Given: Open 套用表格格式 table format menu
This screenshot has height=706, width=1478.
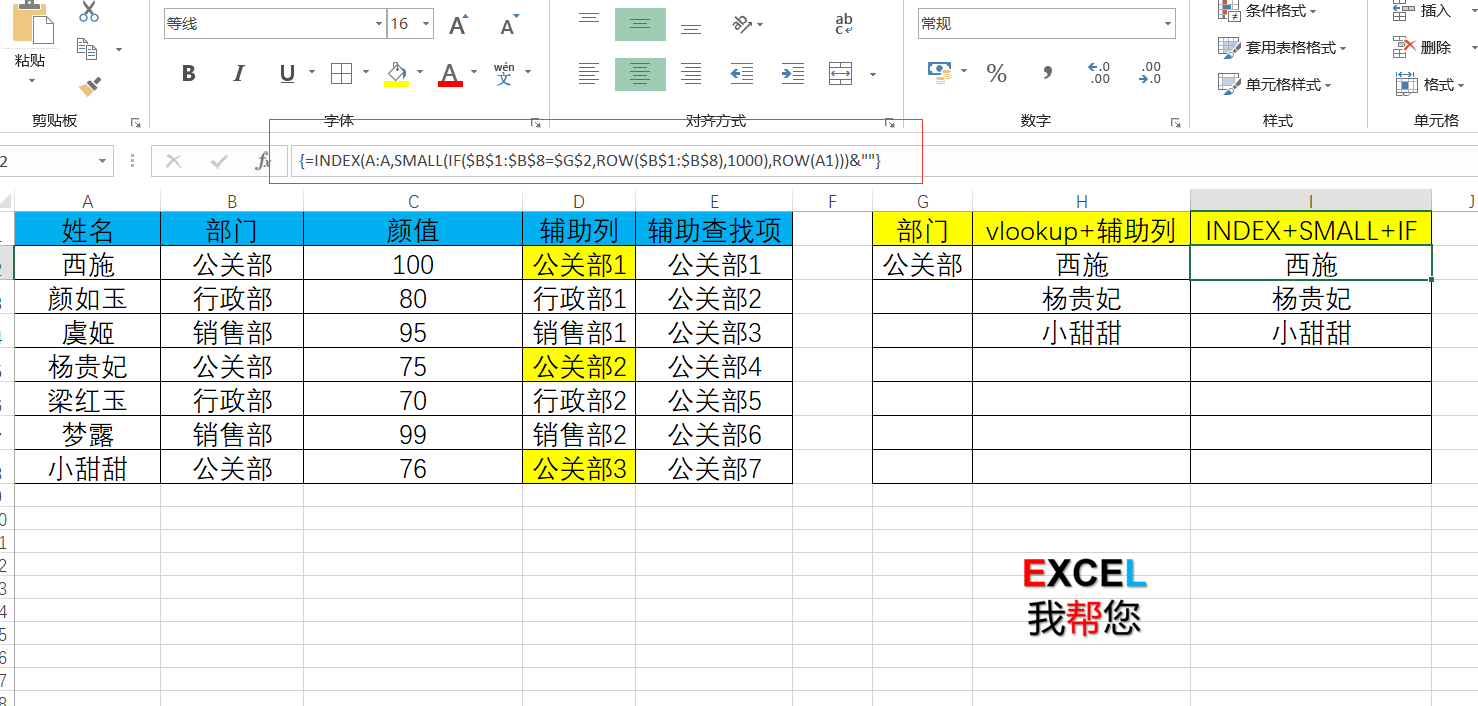Looking at the screenshot, I should point(1282,47).
